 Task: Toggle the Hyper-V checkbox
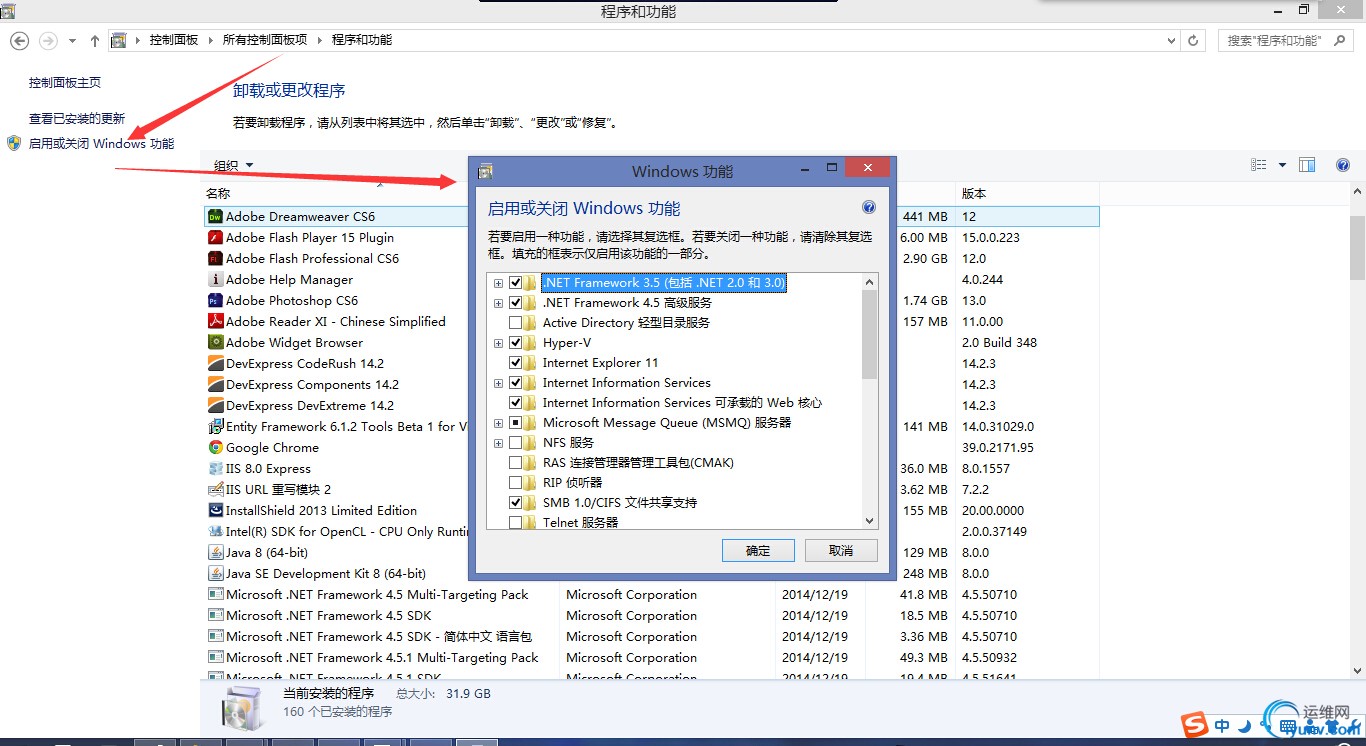[516, 343]
